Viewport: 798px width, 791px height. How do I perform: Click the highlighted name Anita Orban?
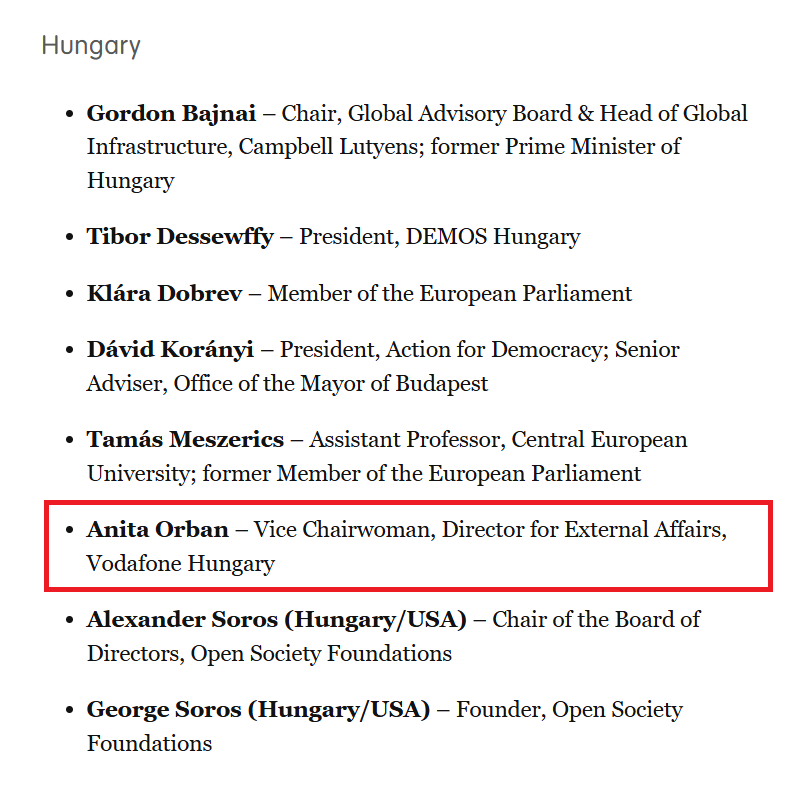click(158, 529)
